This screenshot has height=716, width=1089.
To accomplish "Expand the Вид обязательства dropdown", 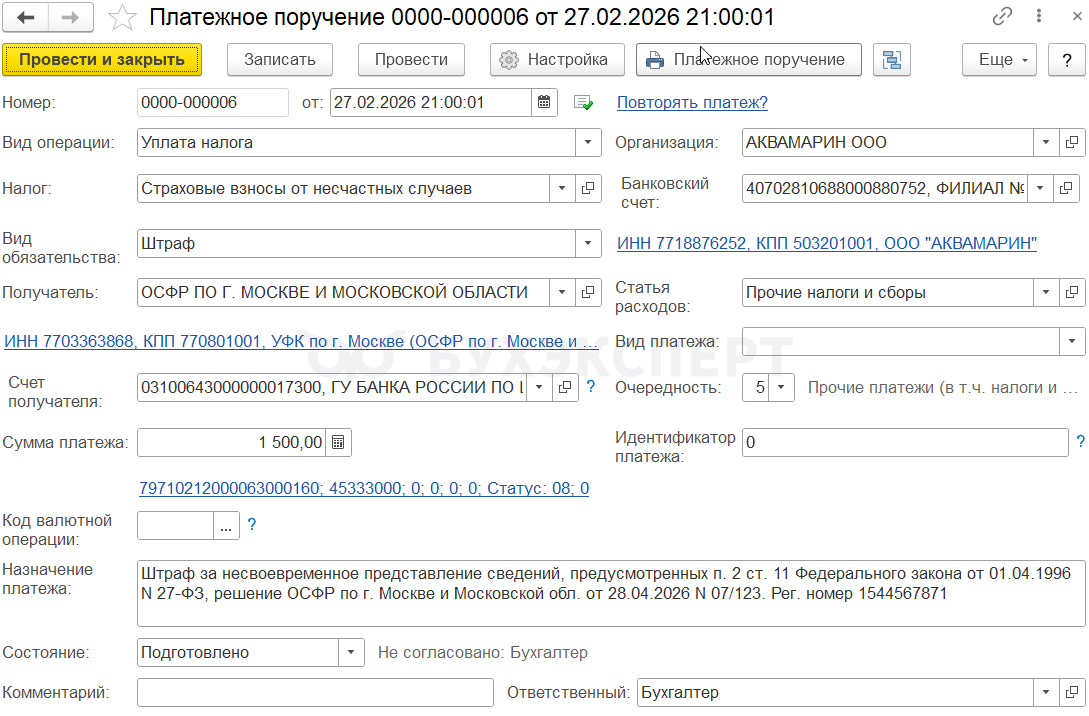I will [x=588, y=243].
